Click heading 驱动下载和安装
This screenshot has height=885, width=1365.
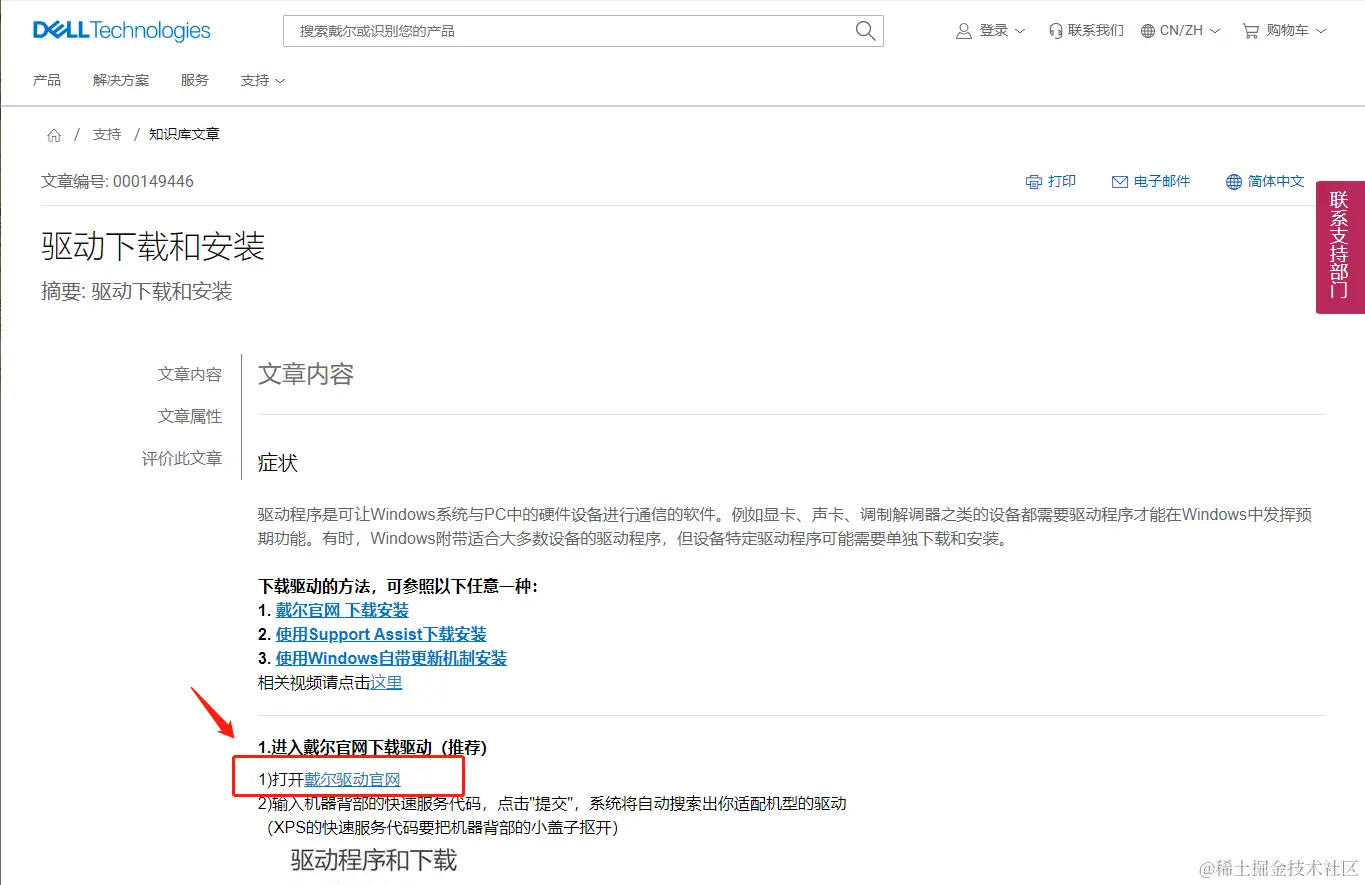click(x=153, y=246)
